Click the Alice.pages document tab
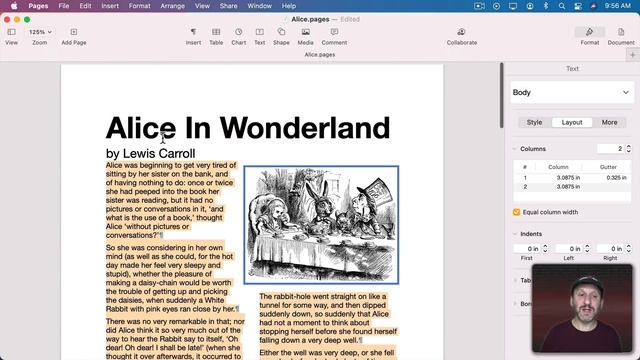Viewport: 640px width, 360px height. pyautogui.click(x=320, y=55)
